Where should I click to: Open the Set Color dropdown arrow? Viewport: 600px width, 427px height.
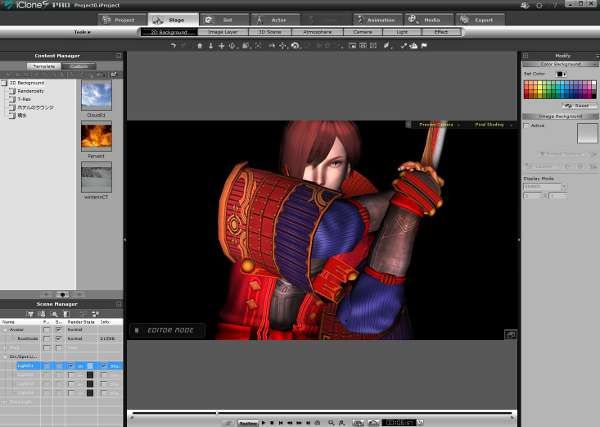pos(565,74)
